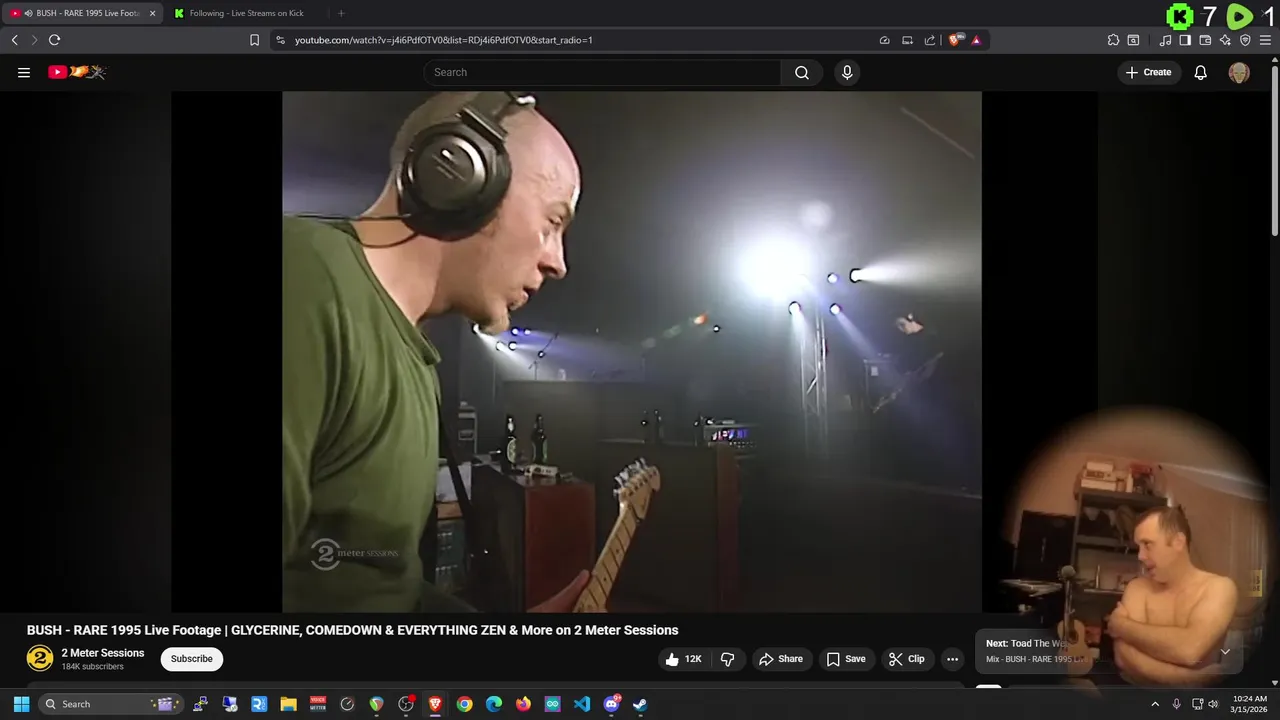Viewport: 1280px width, 720px height.
Task: Like the BUSH video (12K)
Action: [683, 659]
